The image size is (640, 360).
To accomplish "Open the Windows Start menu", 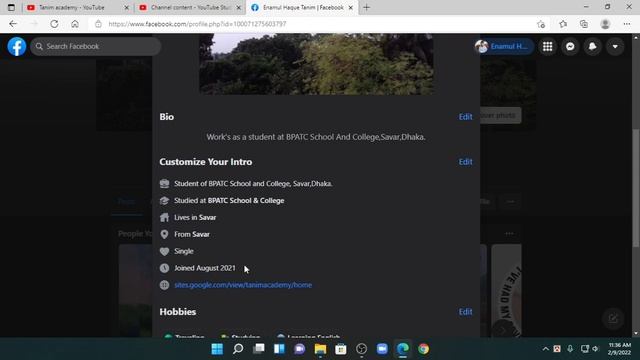I will coord(217,349).
